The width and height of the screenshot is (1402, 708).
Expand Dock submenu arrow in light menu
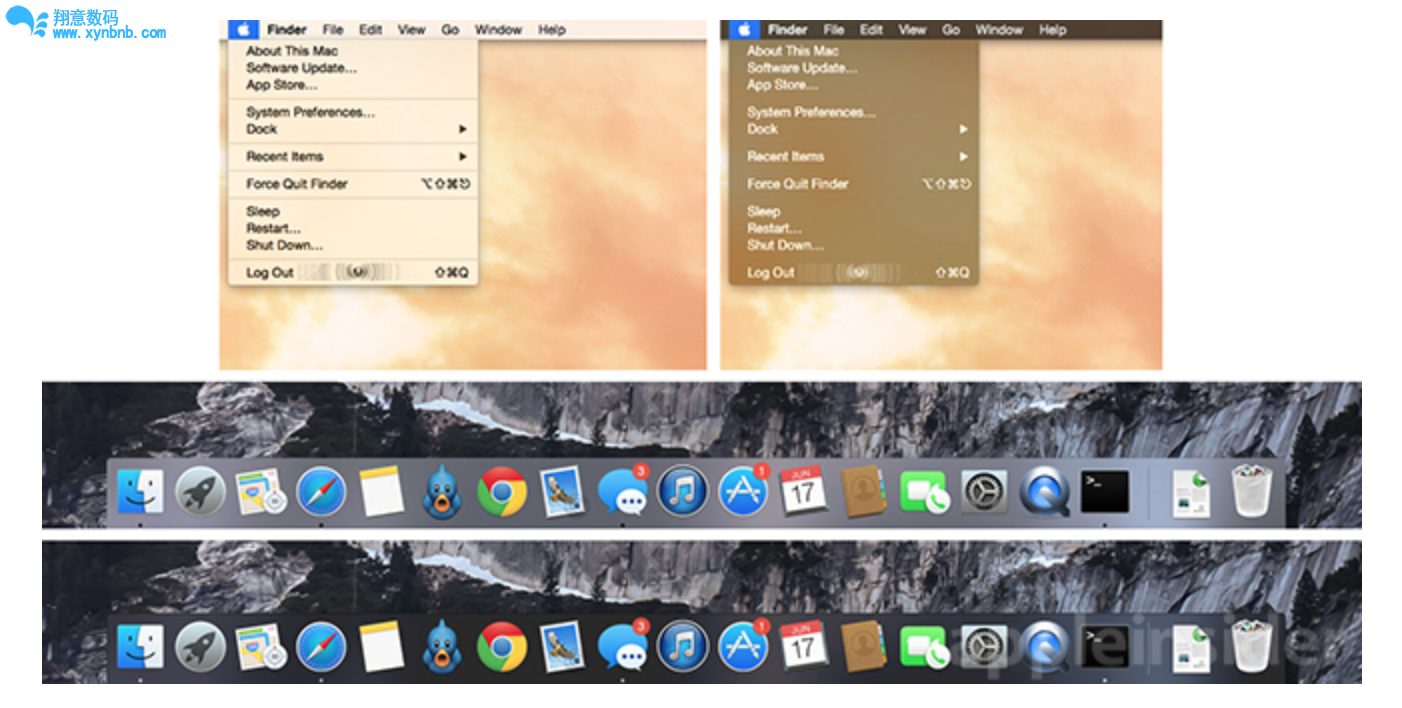[463, 129]
